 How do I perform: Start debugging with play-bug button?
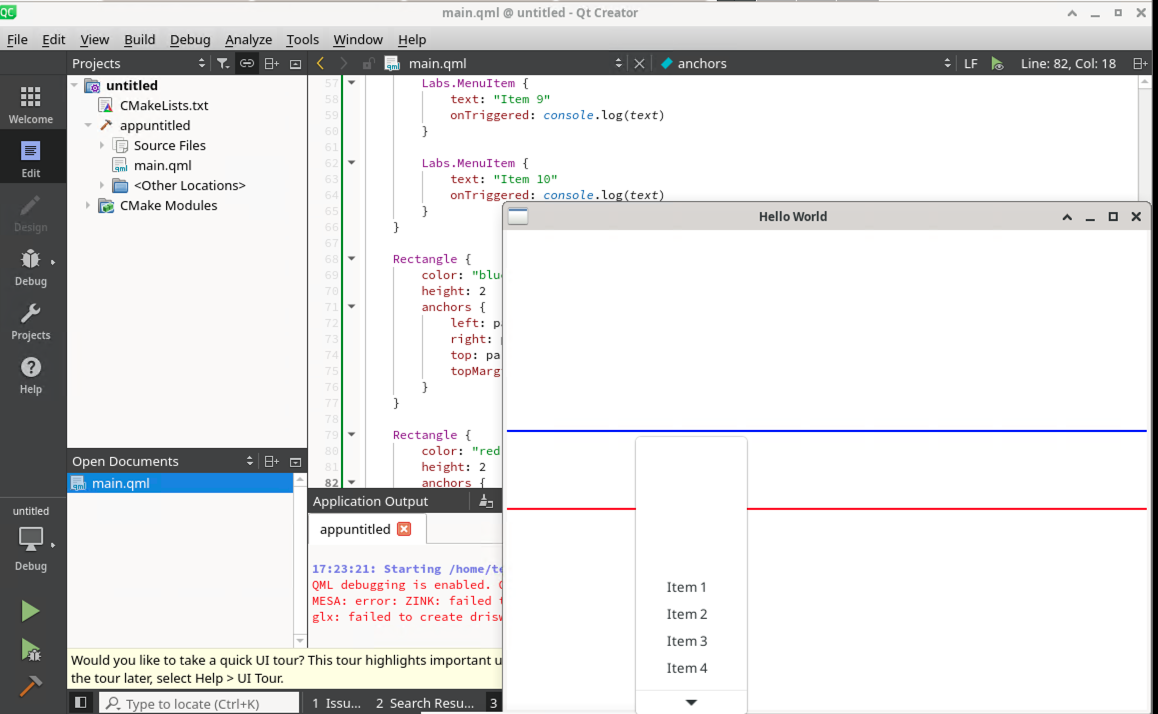click(x=30, y=650)
